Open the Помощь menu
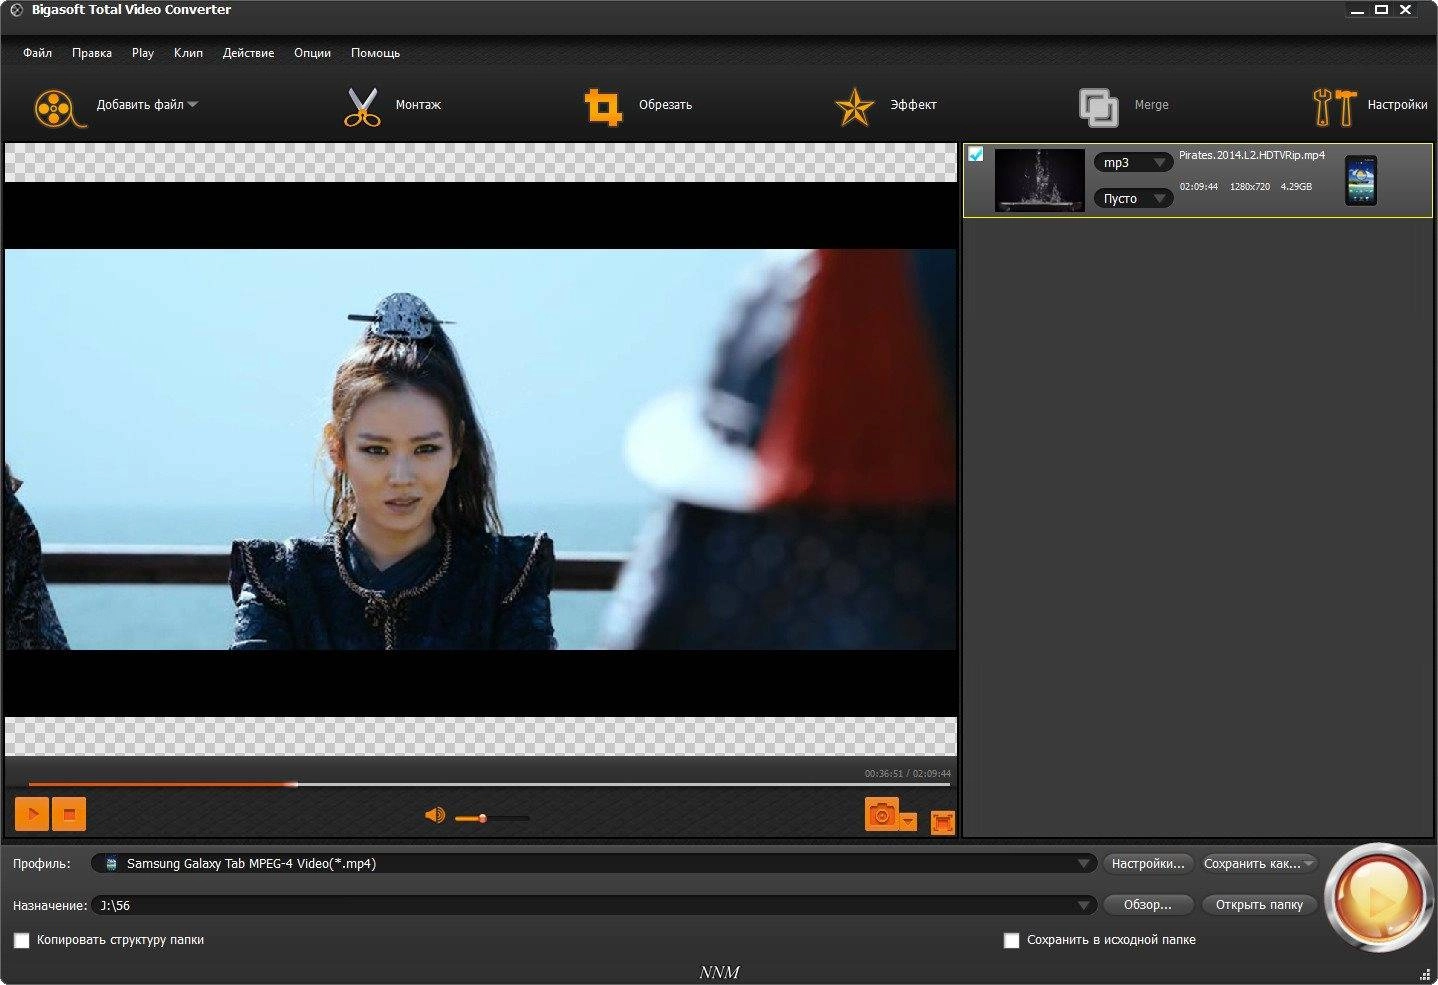This screenshot has height=985, width=1438. (375, 53)
